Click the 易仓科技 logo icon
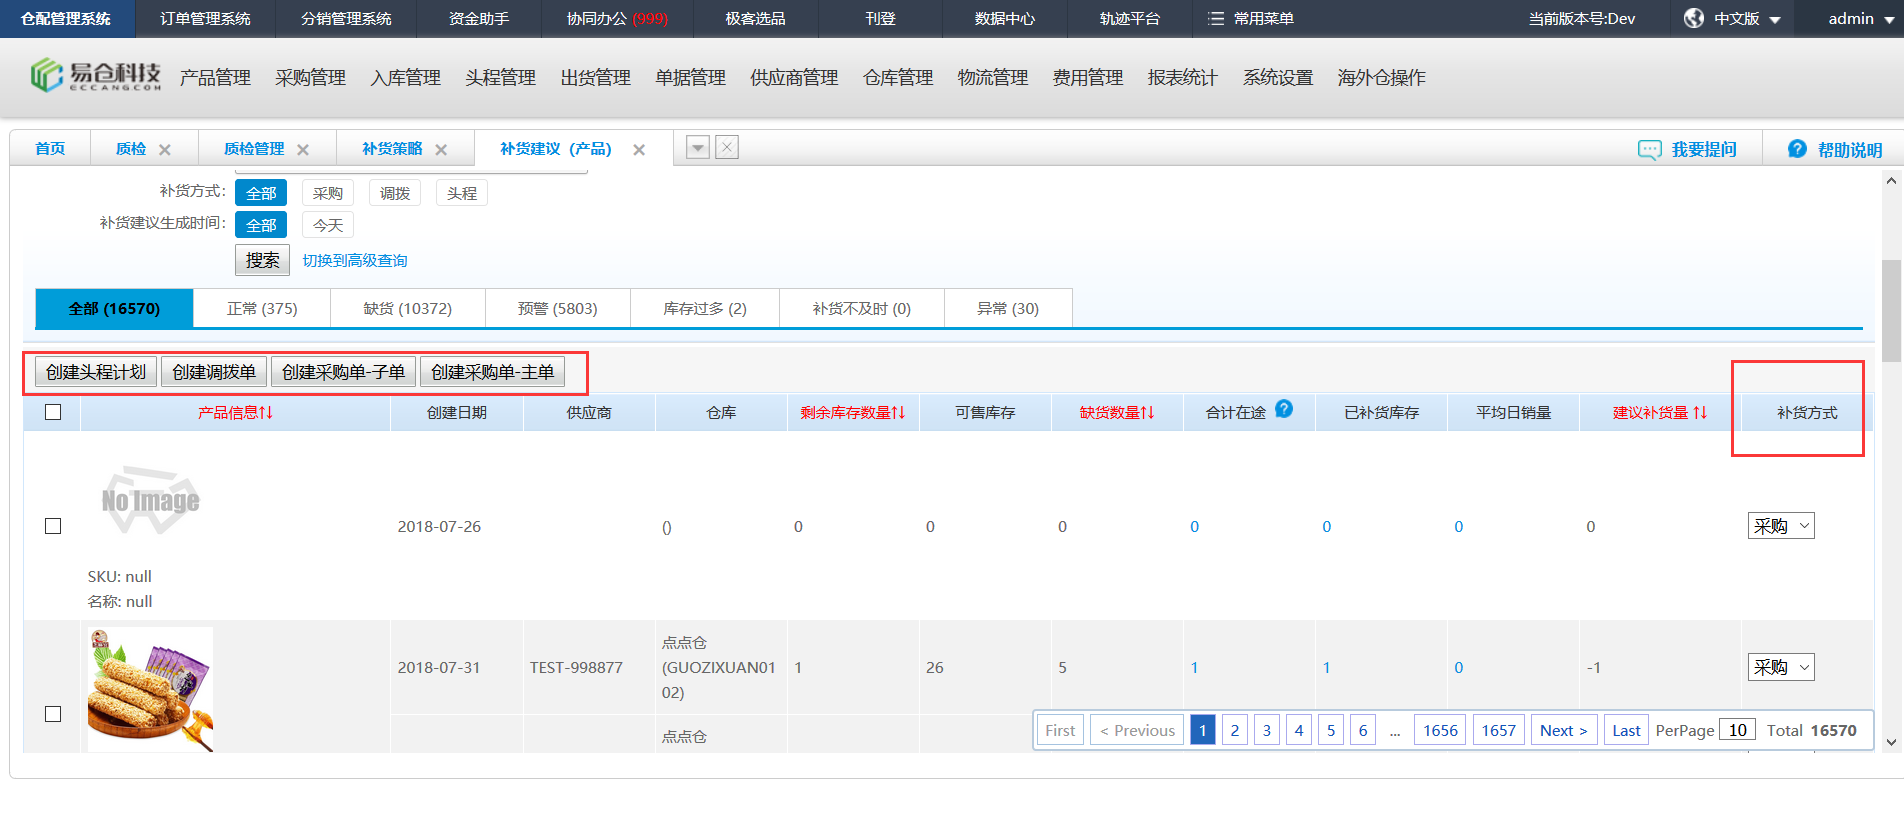Screen dimensions: 1904x823 46,75
